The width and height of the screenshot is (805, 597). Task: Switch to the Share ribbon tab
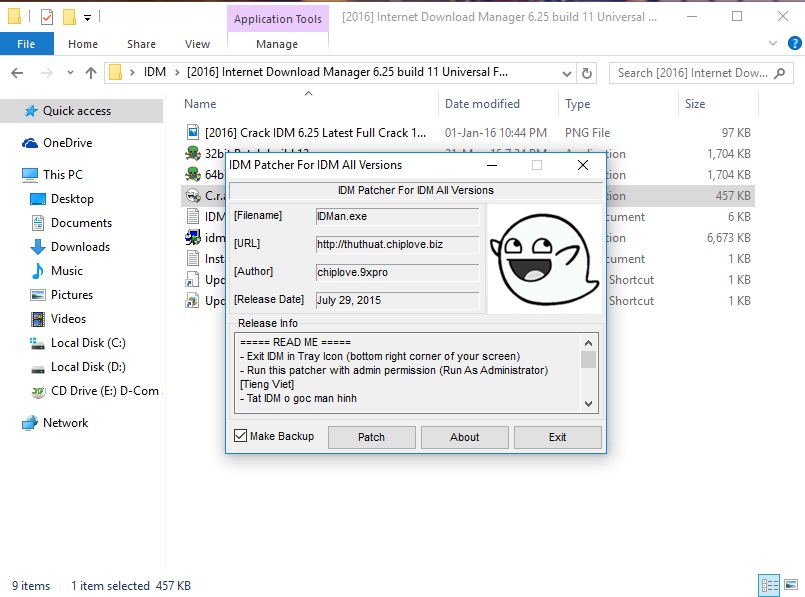(141, 44)
